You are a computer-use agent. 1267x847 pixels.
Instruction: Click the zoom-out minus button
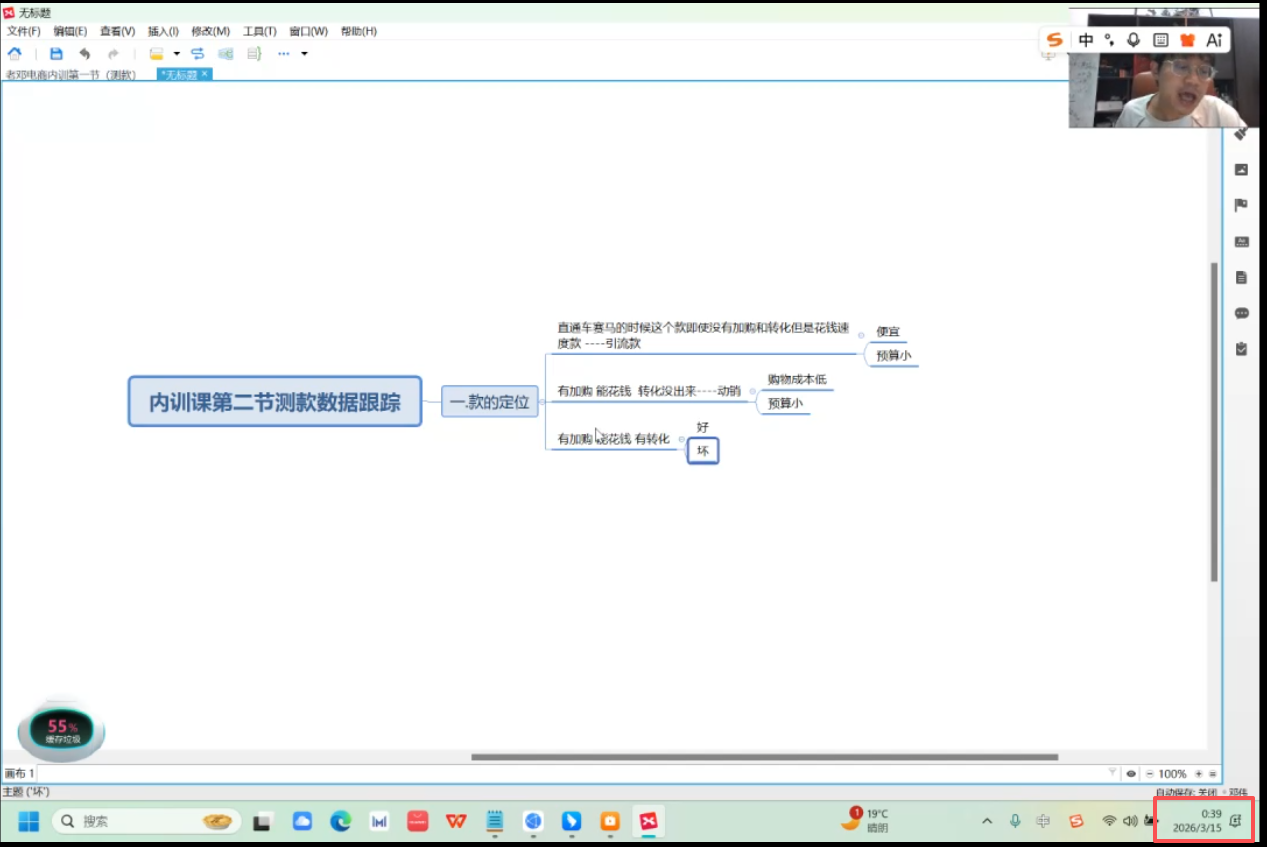point(1150,774)
